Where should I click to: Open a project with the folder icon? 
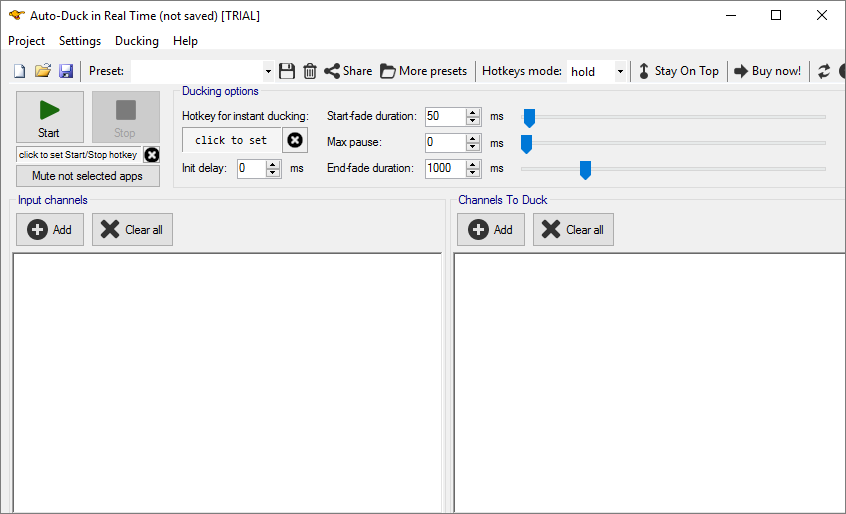pyautogui.click(x=43, y=71)
